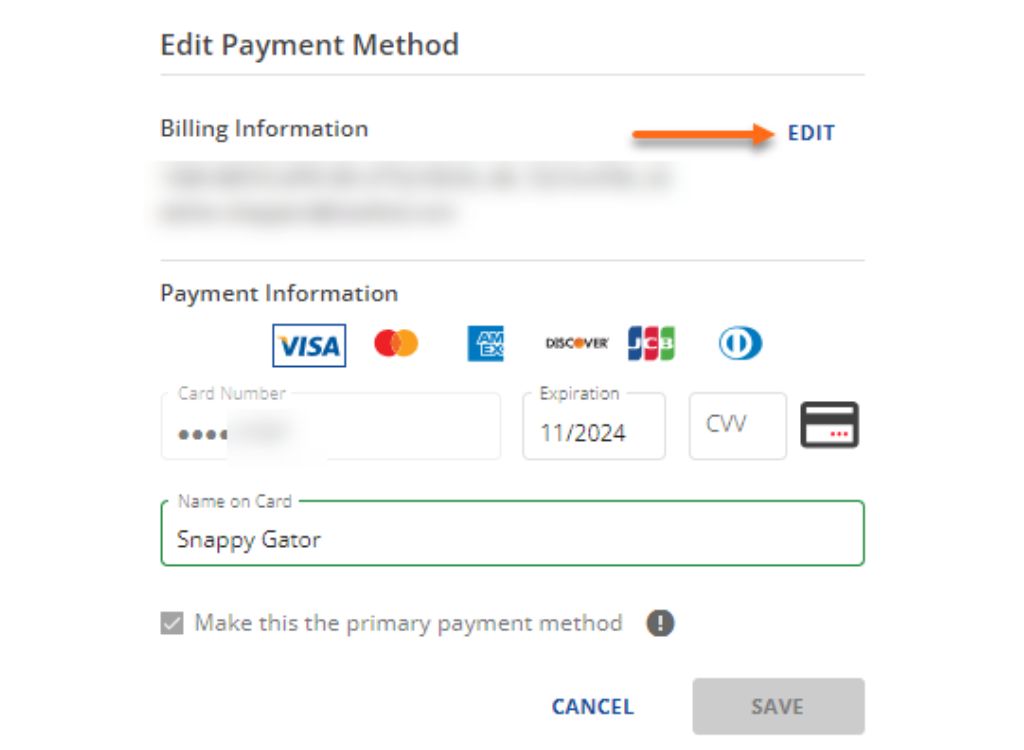Click the Expiration date field

593,432
